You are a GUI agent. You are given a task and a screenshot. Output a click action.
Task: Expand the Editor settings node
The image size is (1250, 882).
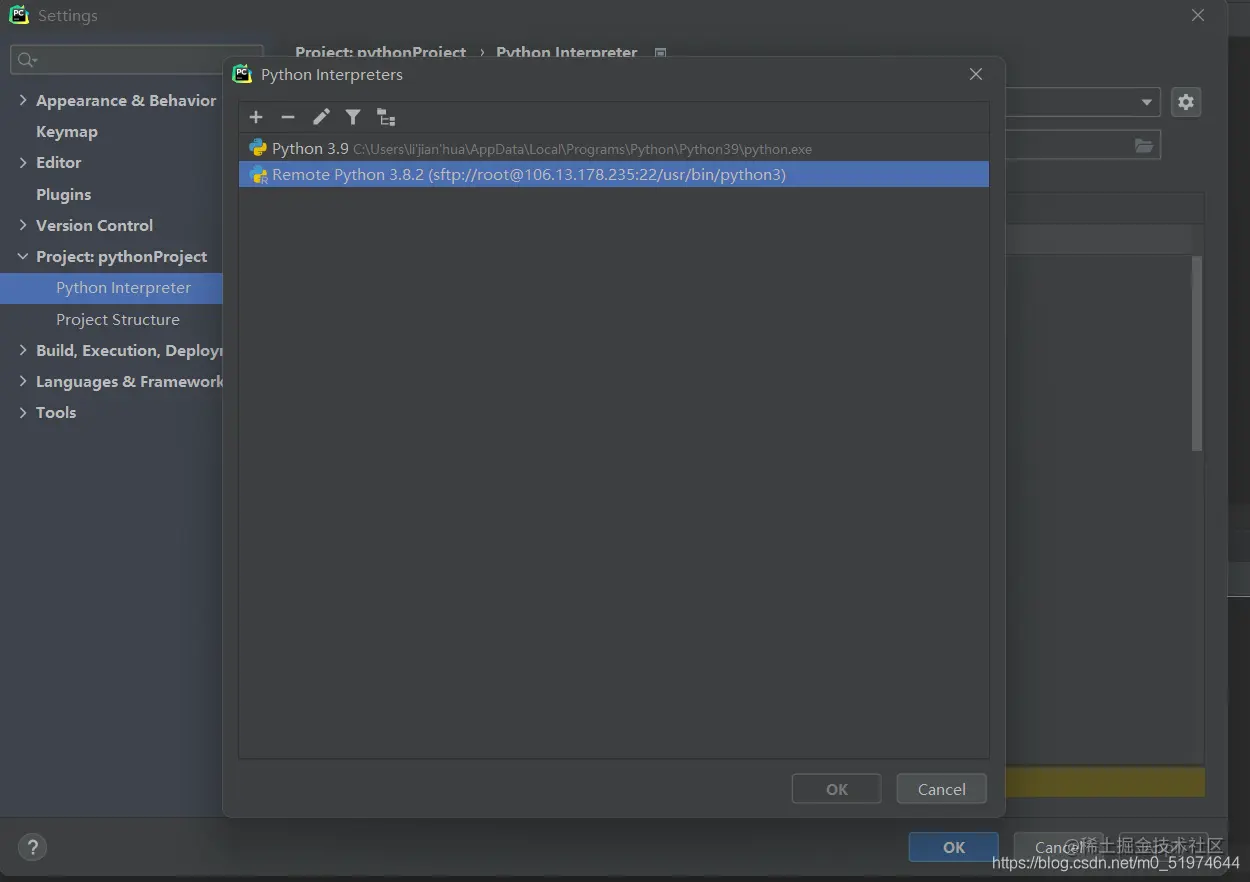[23, 162]
